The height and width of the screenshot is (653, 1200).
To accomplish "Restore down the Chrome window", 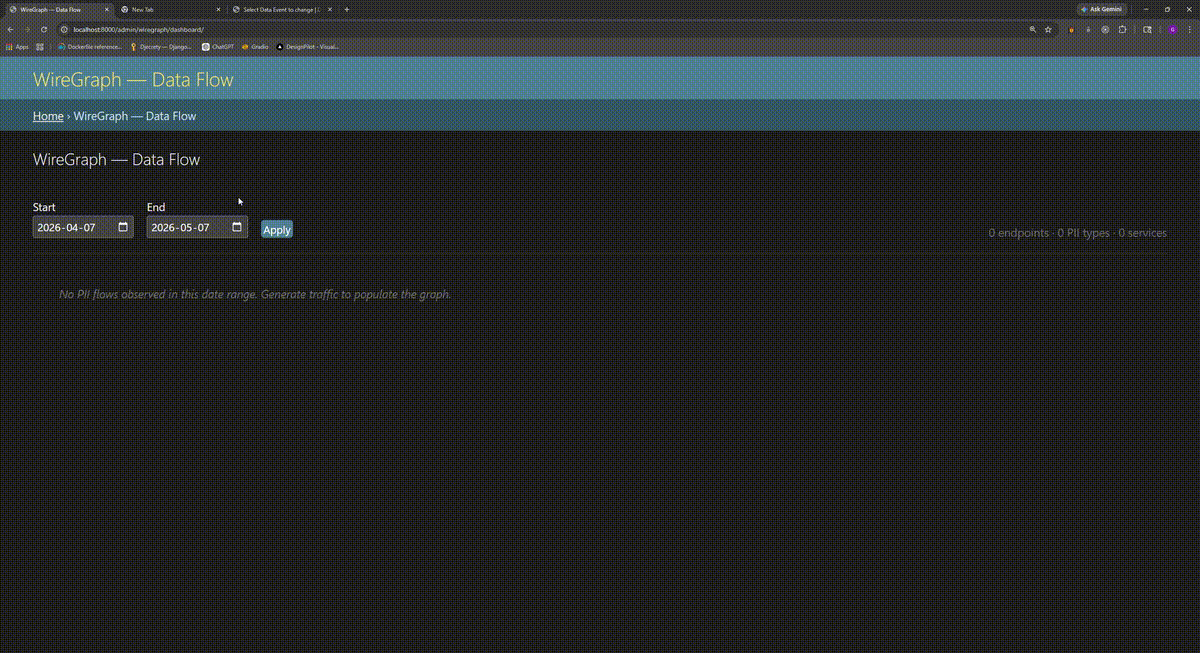I will click(1167, 9).
